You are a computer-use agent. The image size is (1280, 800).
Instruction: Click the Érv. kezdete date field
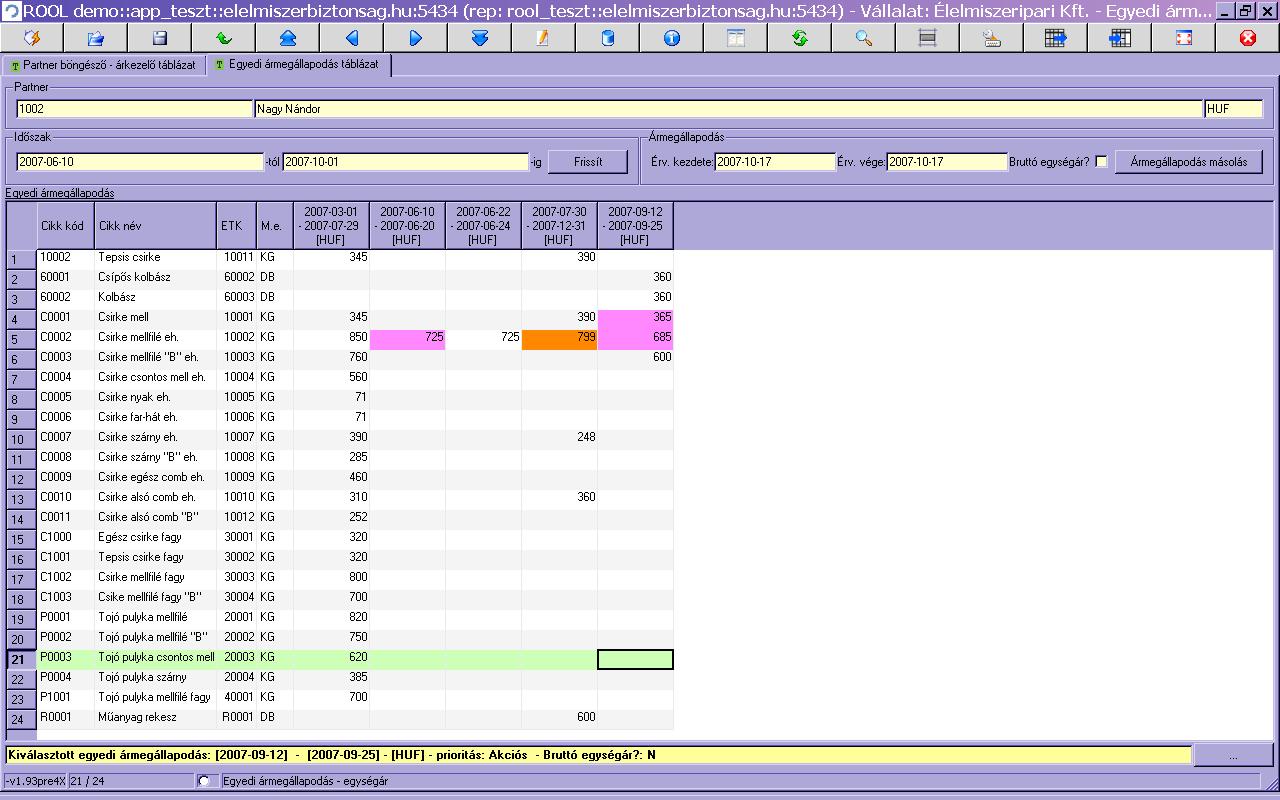tap(774, 162)
